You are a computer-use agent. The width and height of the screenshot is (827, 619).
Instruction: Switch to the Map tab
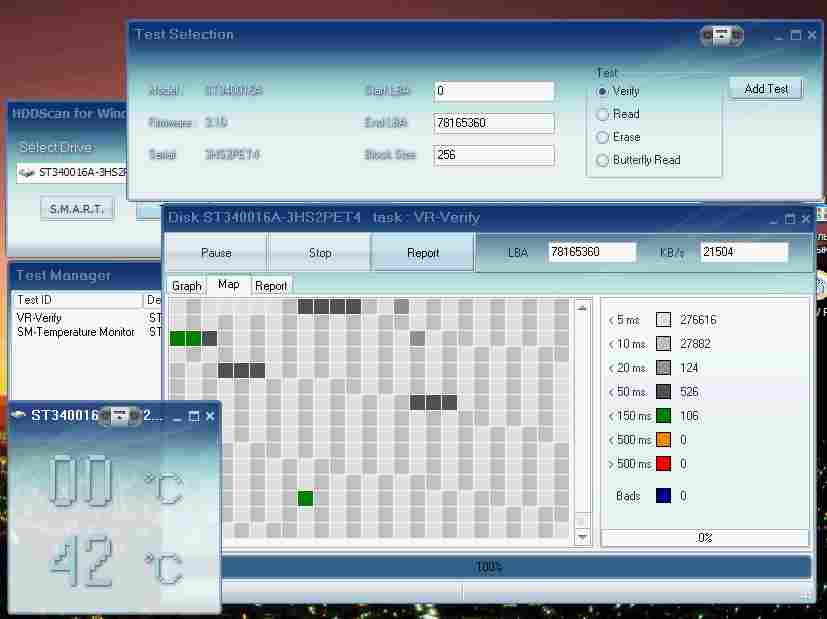[x=228, y=285]
